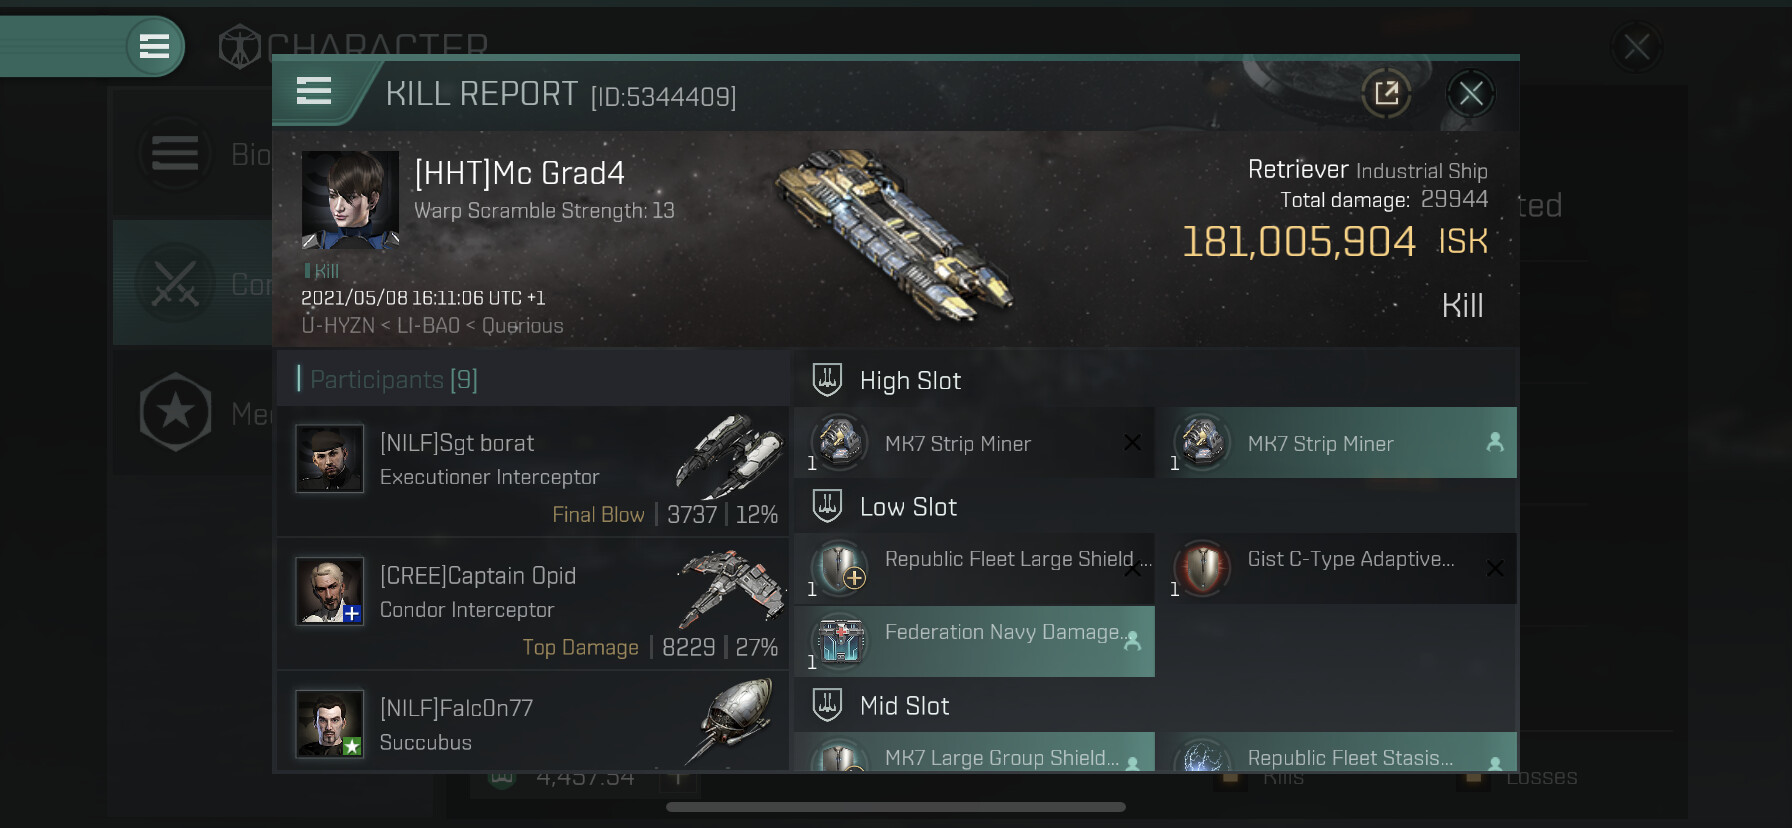Viewport: 1792px width, 828px height.
Task: Select the victim Mc Grad4 portrait
Action: click(350, 200)
